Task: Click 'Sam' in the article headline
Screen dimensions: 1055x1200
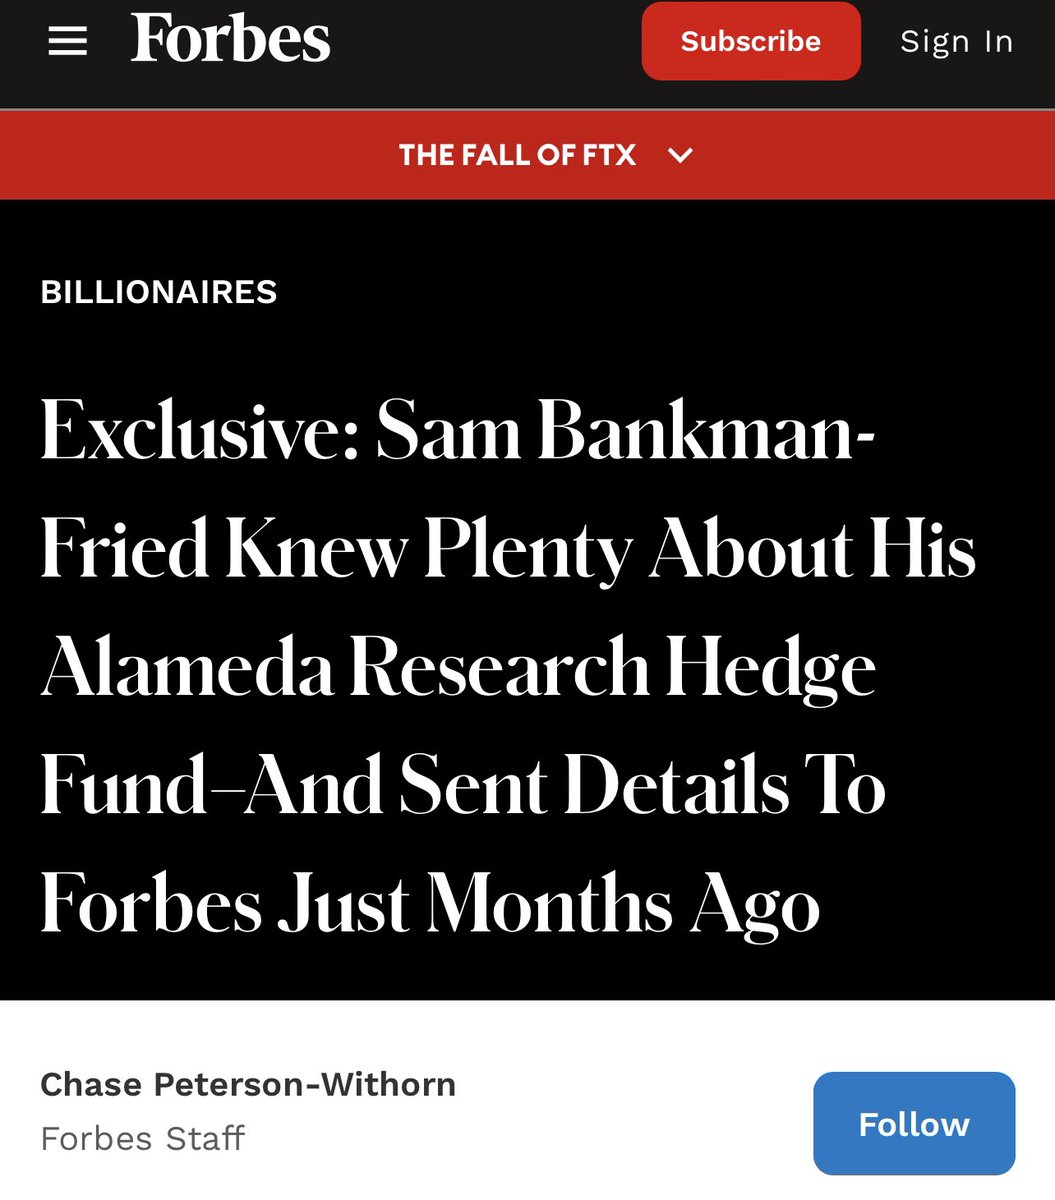Action: (x=448, y=432)
